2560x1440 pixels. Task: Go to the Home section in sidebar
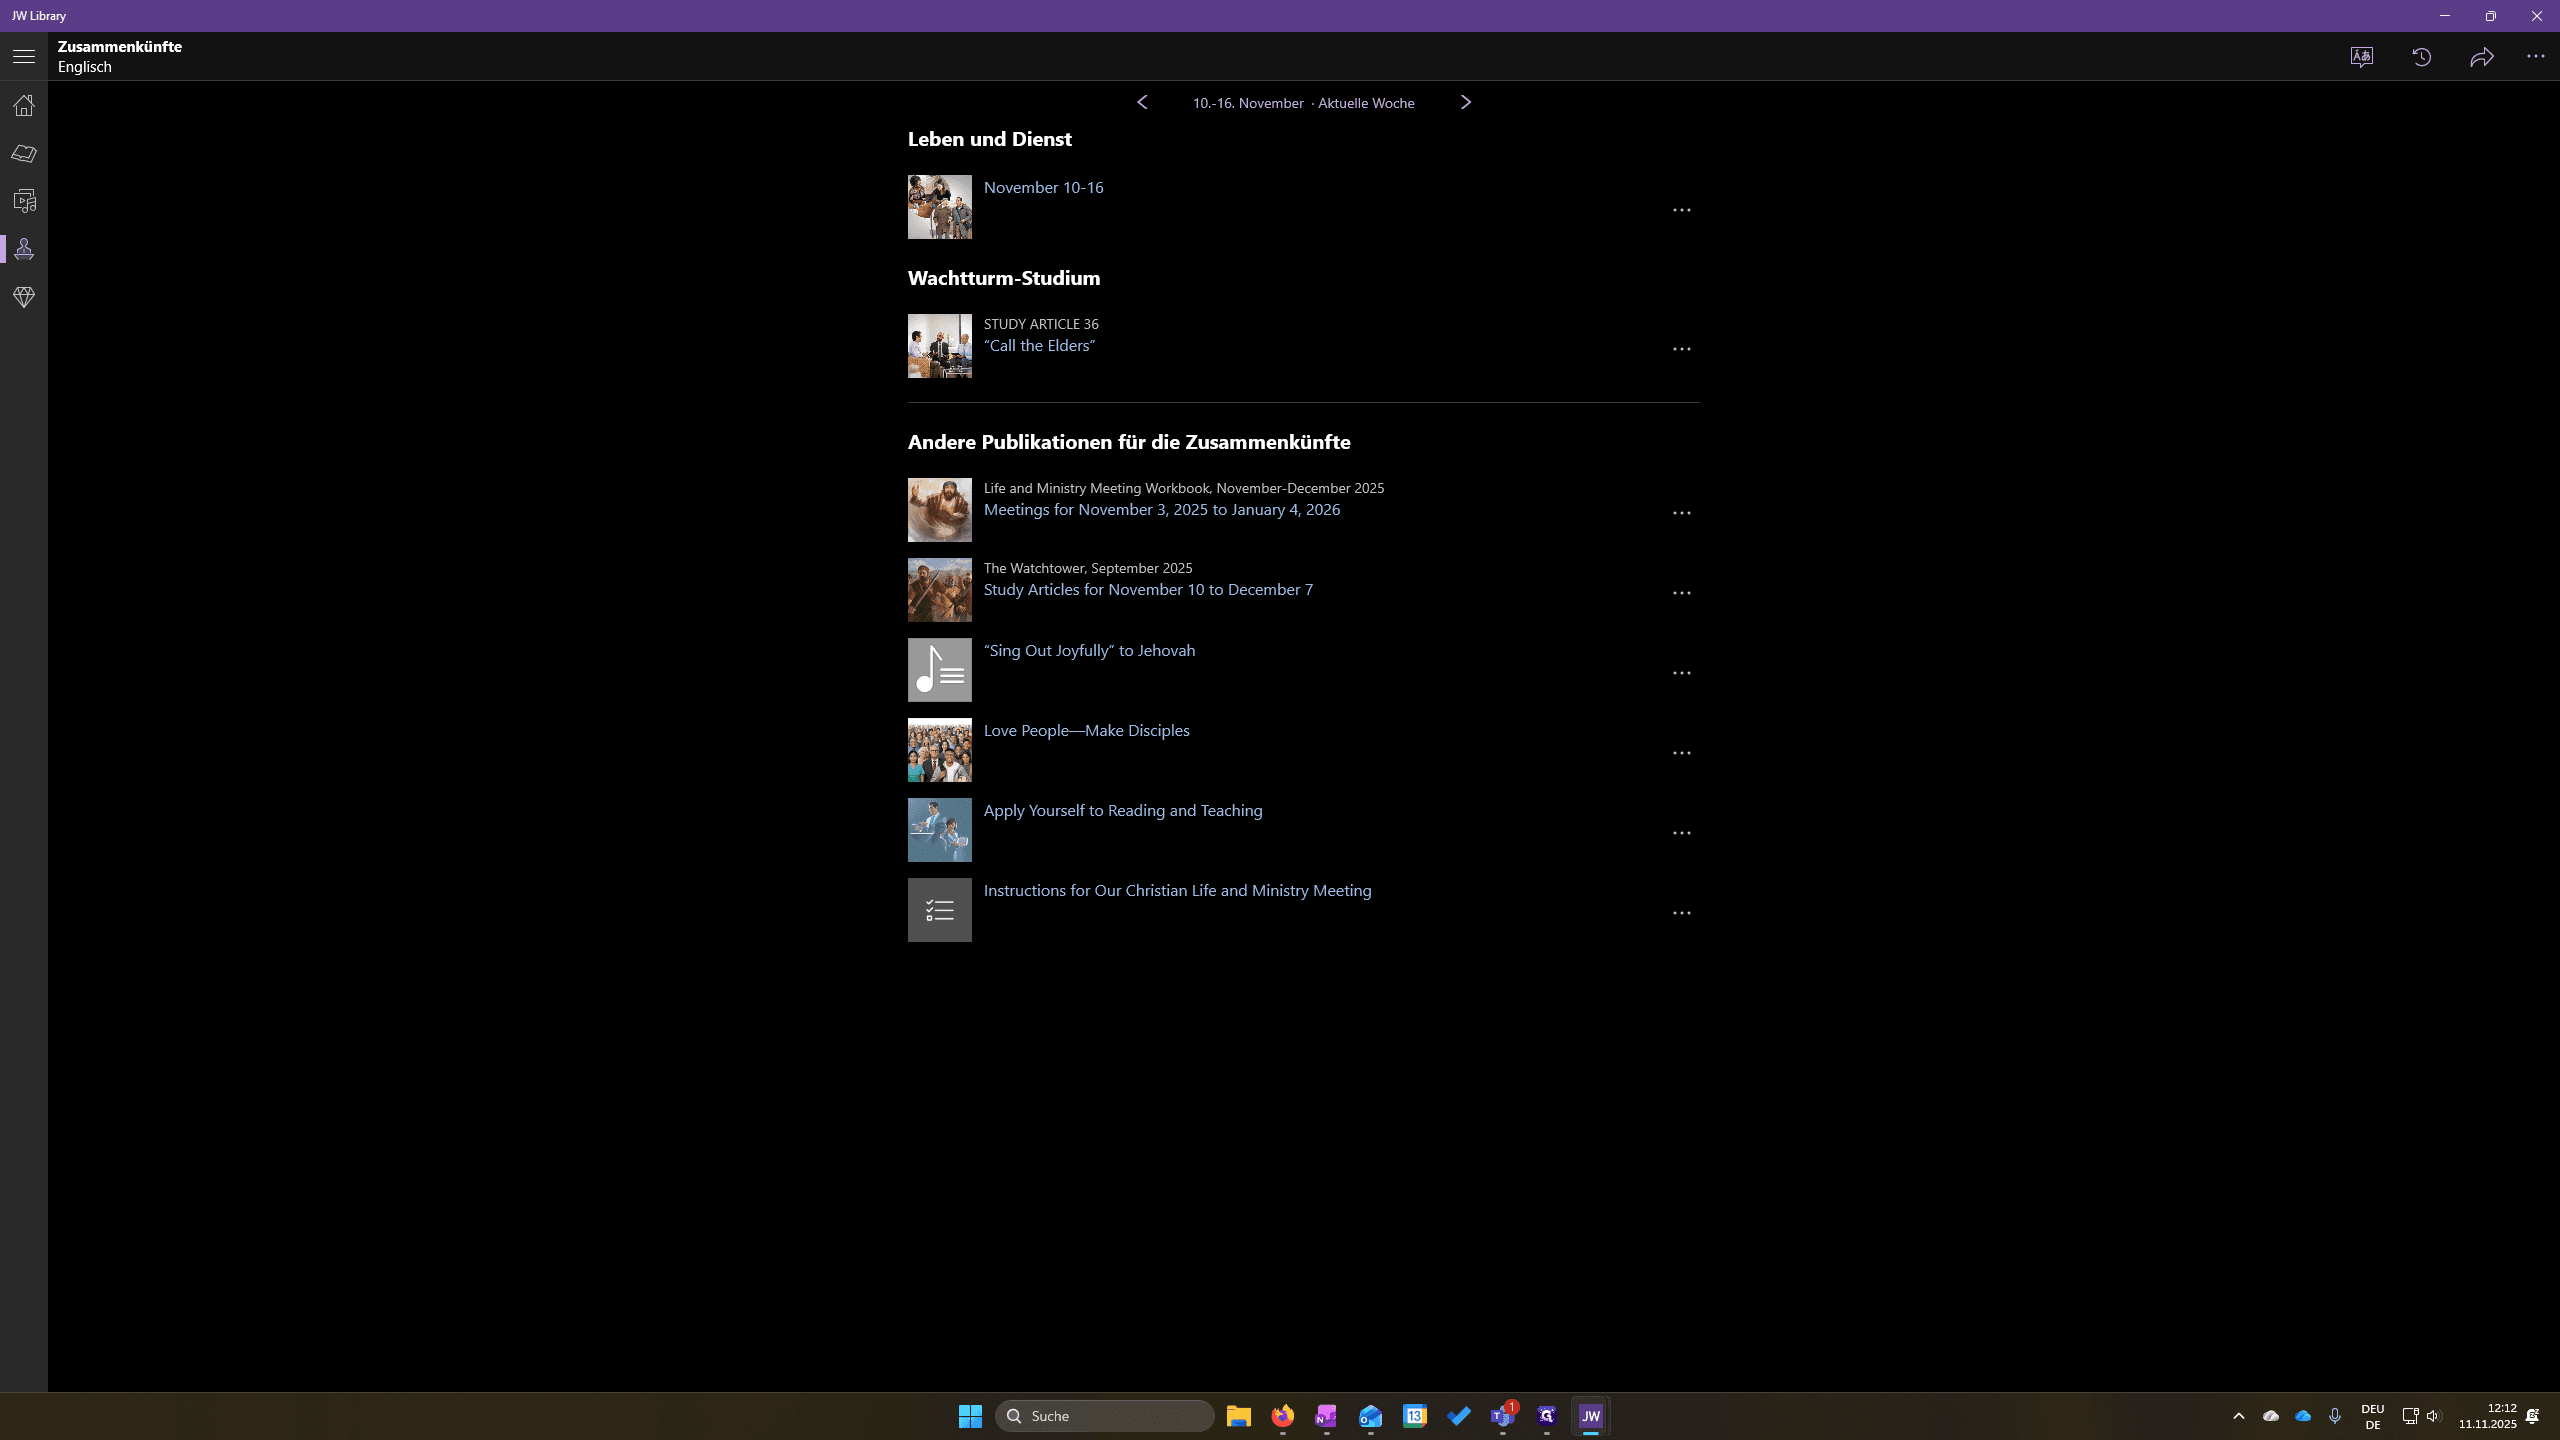[24, 105]
